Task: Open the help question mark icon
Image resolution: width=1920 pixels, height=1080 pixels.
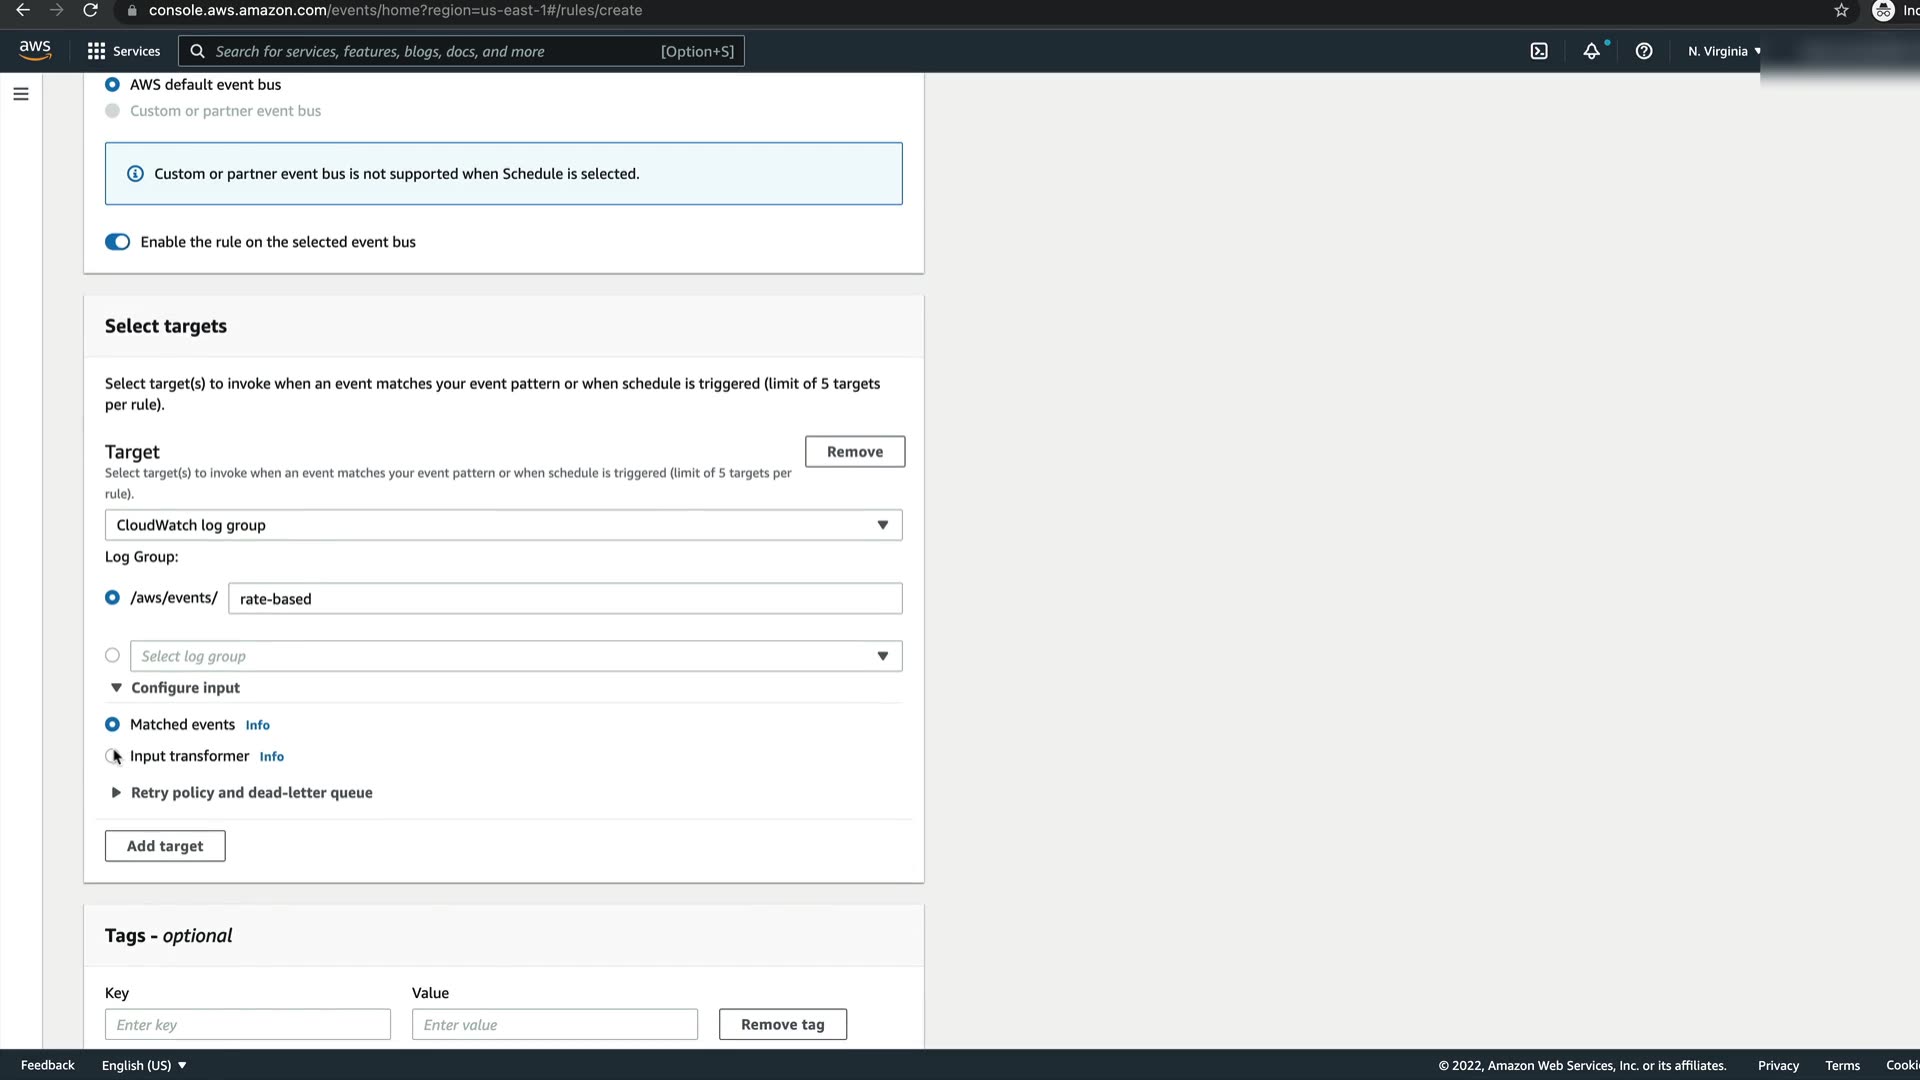Action: [1644, 51]
